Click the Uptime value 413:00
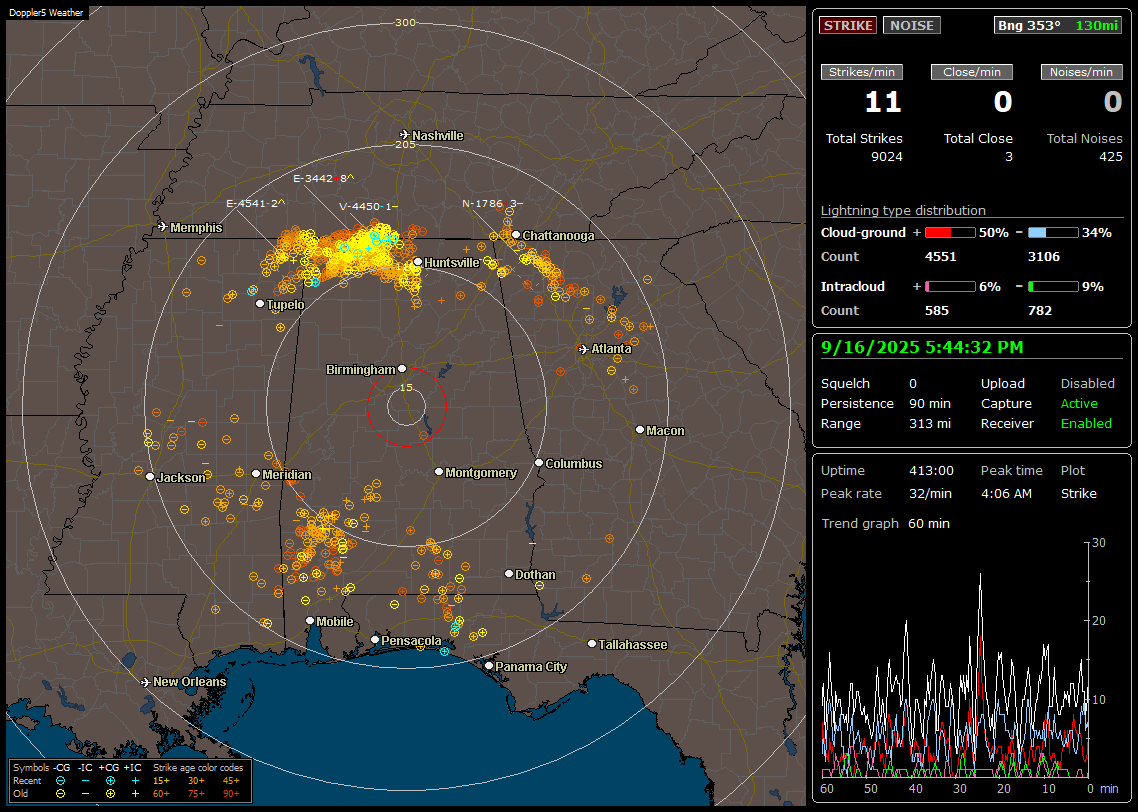The image size is (1138, 812). click(931, 471)
